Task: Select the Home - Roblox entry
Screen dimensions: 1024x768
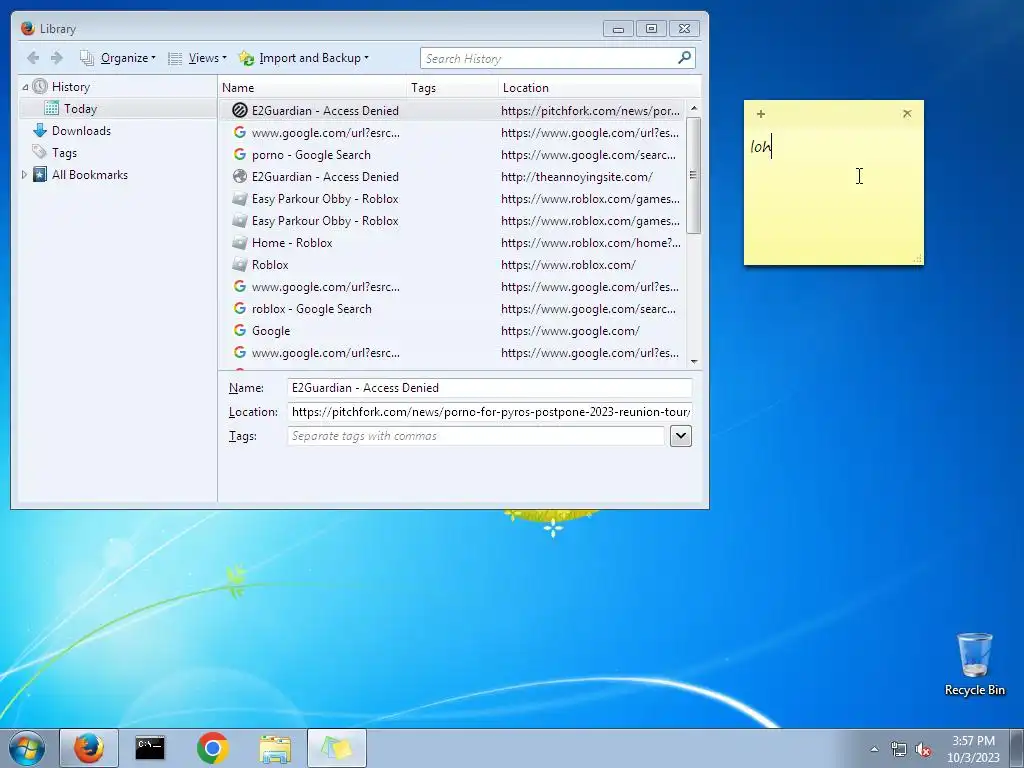Action: (x=453, y=243)
